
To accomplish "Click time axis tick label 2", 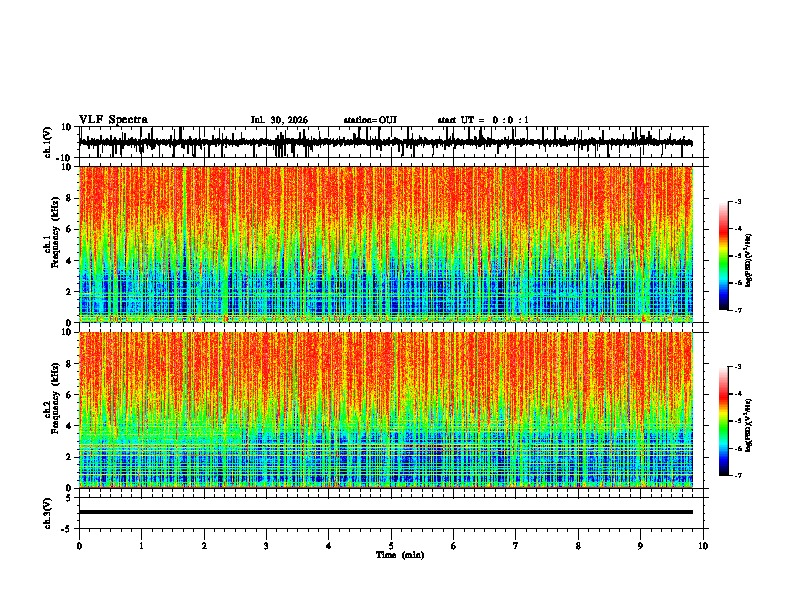I will point(204,545).
